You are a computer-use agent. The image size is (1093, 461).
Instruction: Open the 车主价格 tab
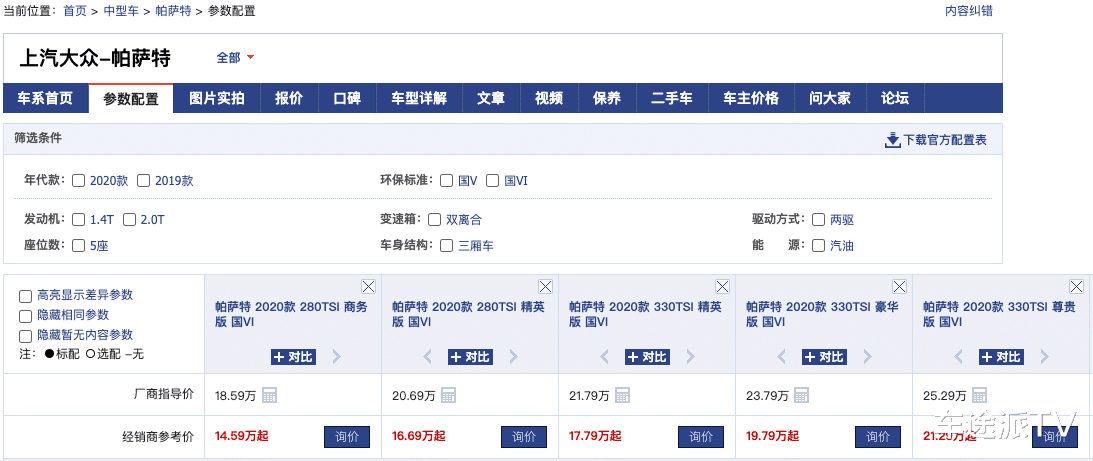pyautogui.click(x=751, y=98)
